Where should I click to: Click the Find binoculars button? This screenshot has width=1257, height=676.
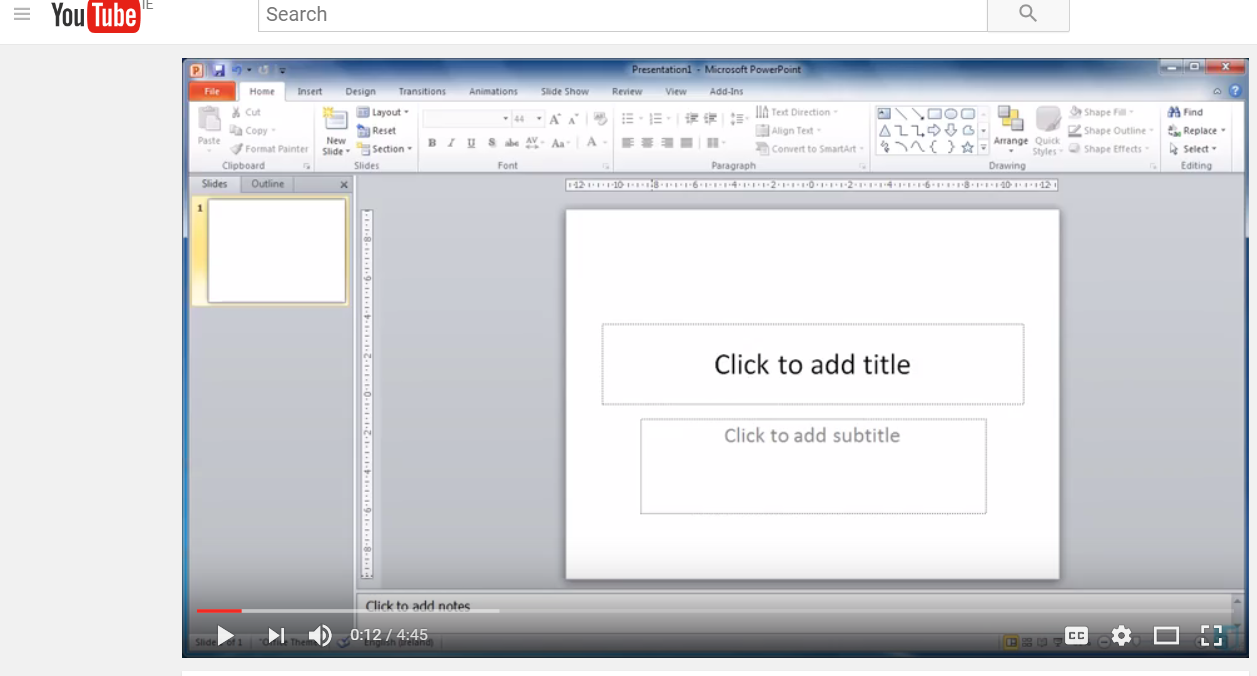point(1186,113)
